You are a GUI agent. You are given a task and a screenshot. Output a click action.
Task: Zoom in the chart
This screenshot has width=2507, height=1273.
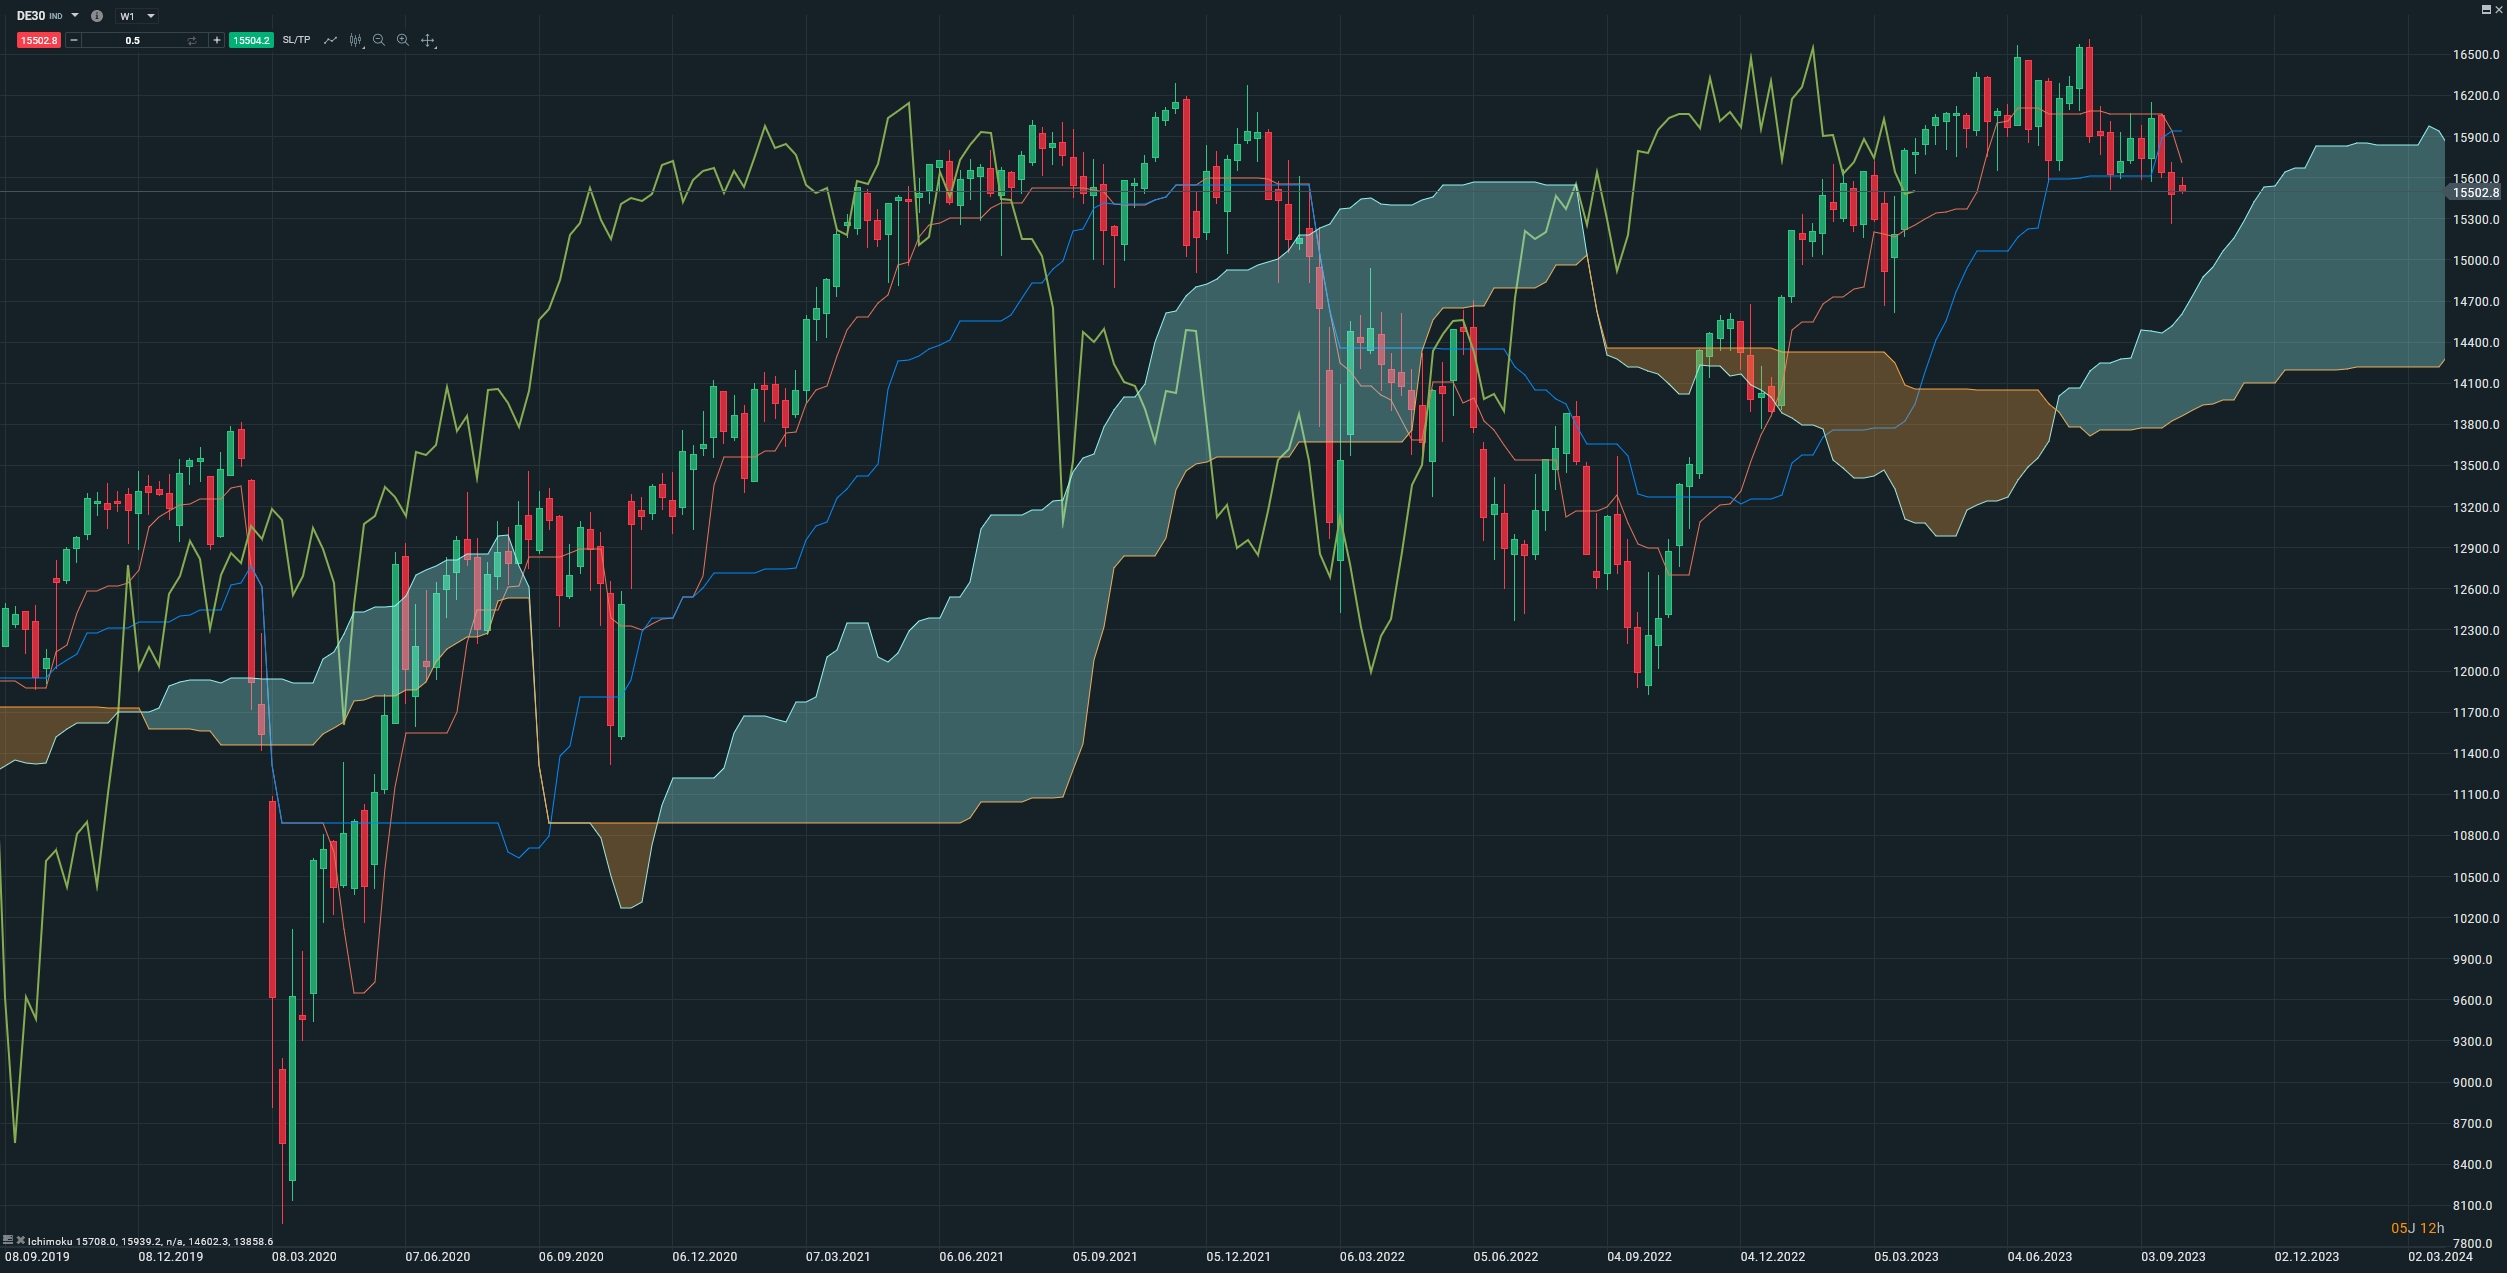pyautogui.click(x=403, y=40)
